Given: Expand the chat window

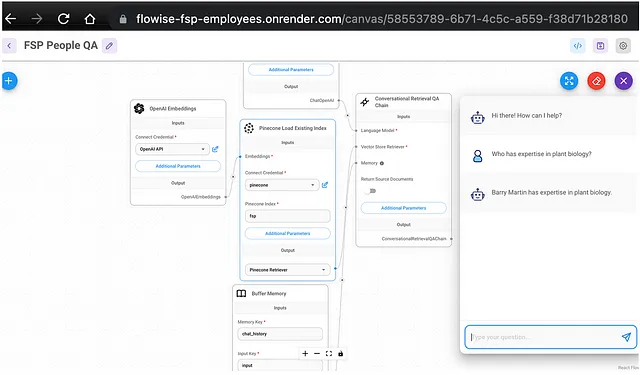Looking at the screenshot, I should [569, 81].
